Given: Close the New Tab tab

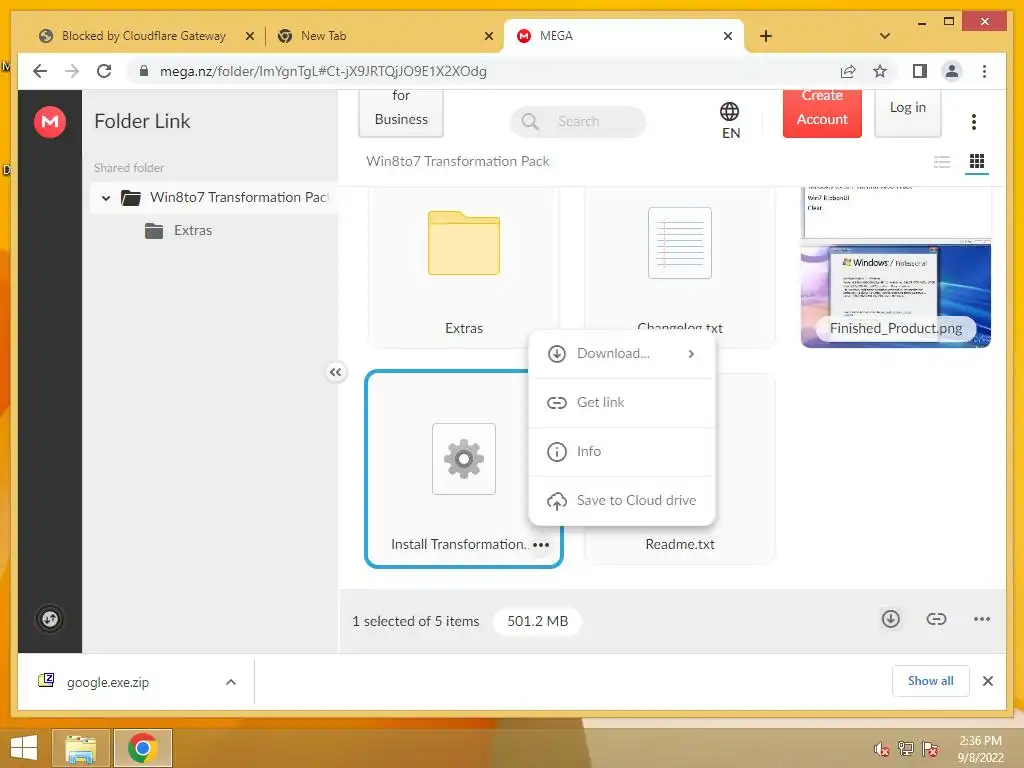Looking at the screenshot, I should coord(488,37).
